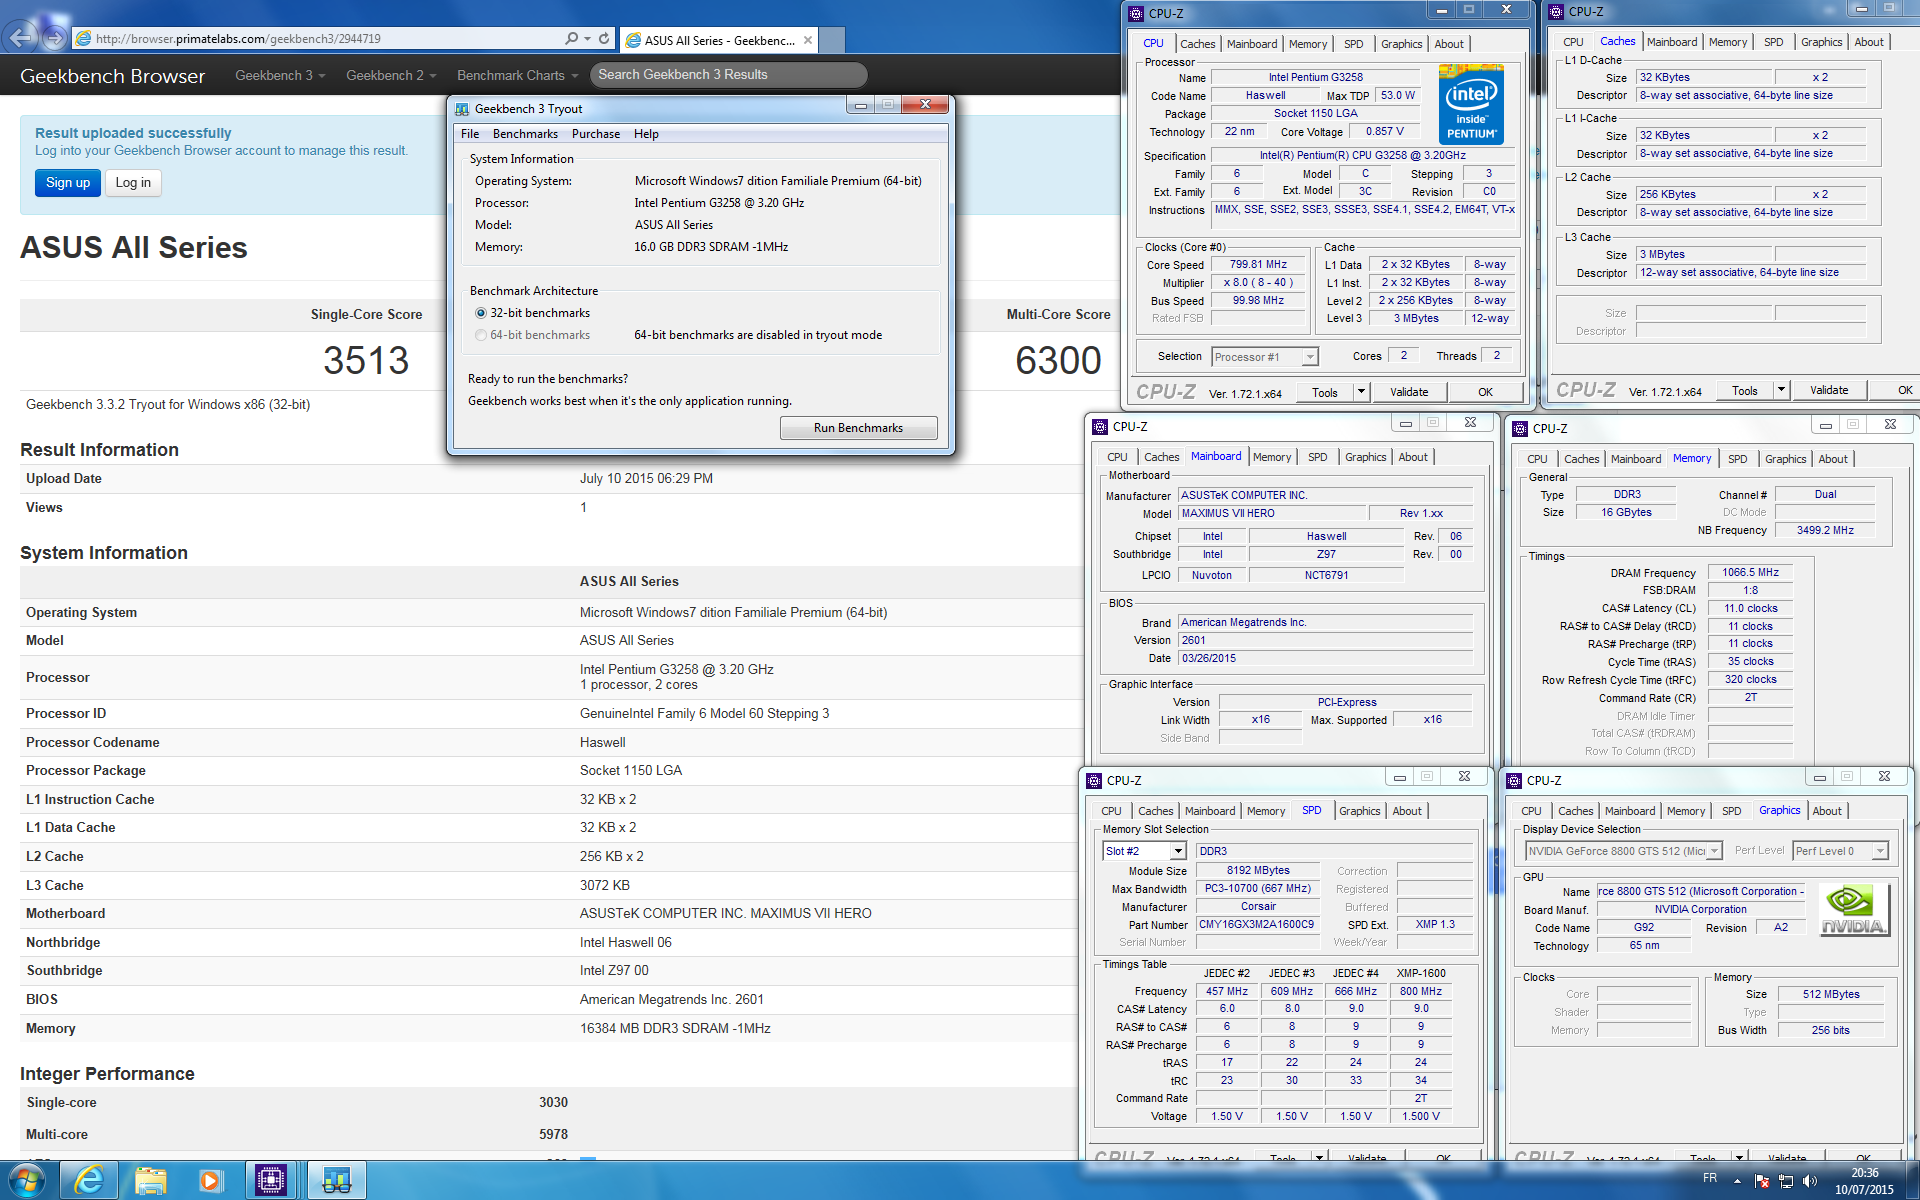Viewport: 1920px width, 1200px height.
Task: Open the Windows Start orb
Action: point(26,1181)
